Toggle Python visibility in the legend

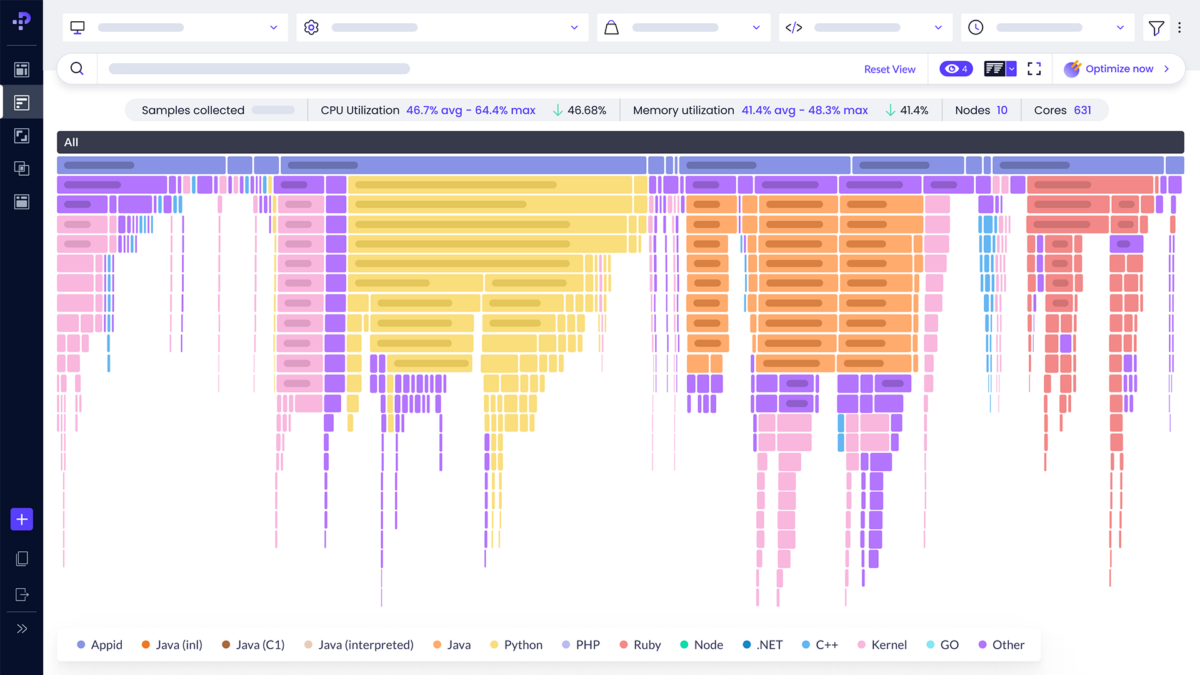[x=516, y=644]
